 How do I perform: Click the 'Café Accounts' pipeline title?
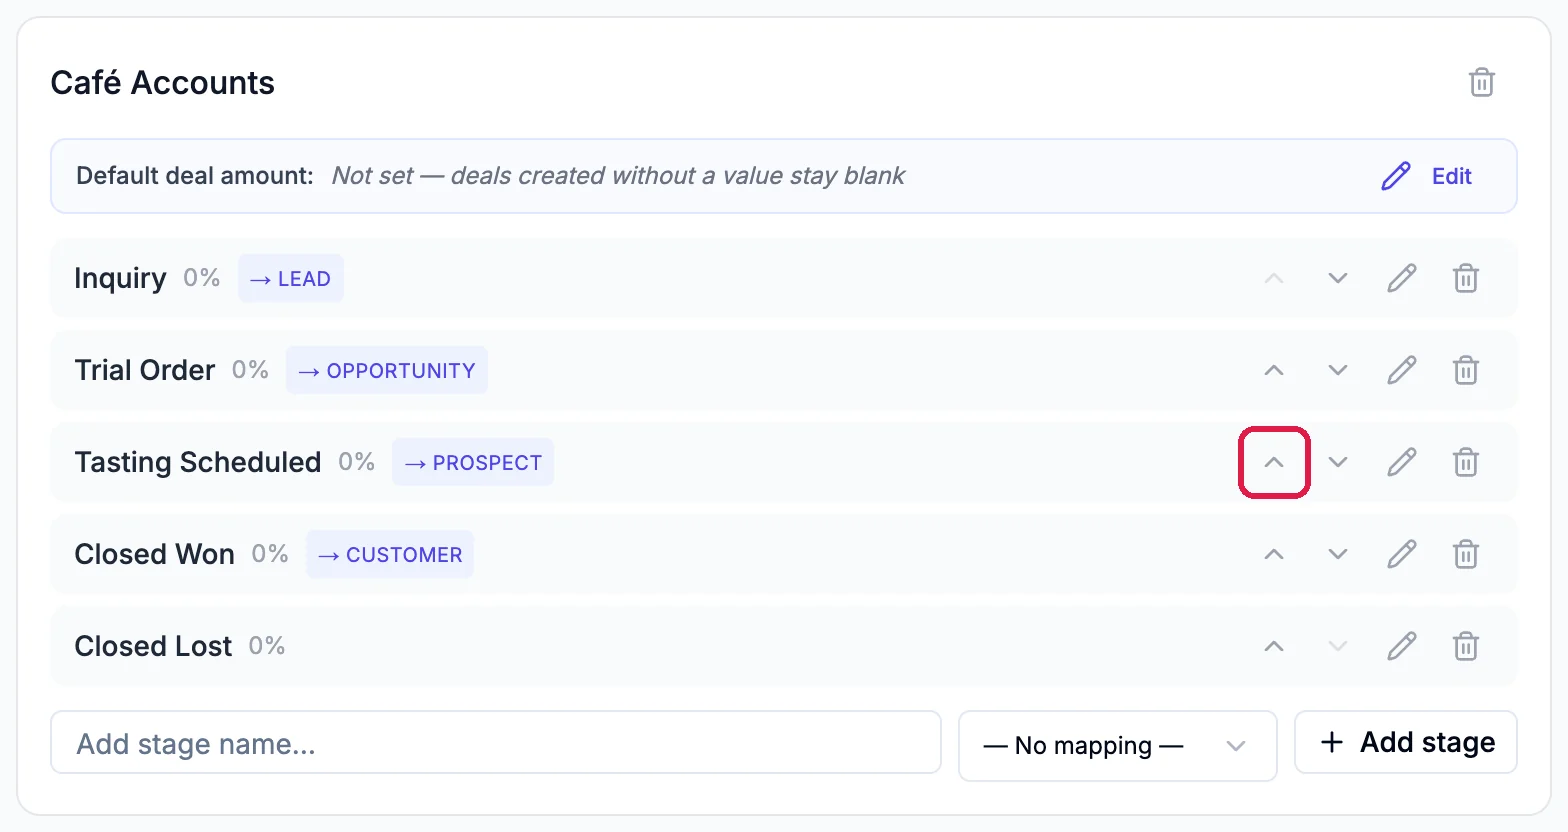(x=163, y=82)
